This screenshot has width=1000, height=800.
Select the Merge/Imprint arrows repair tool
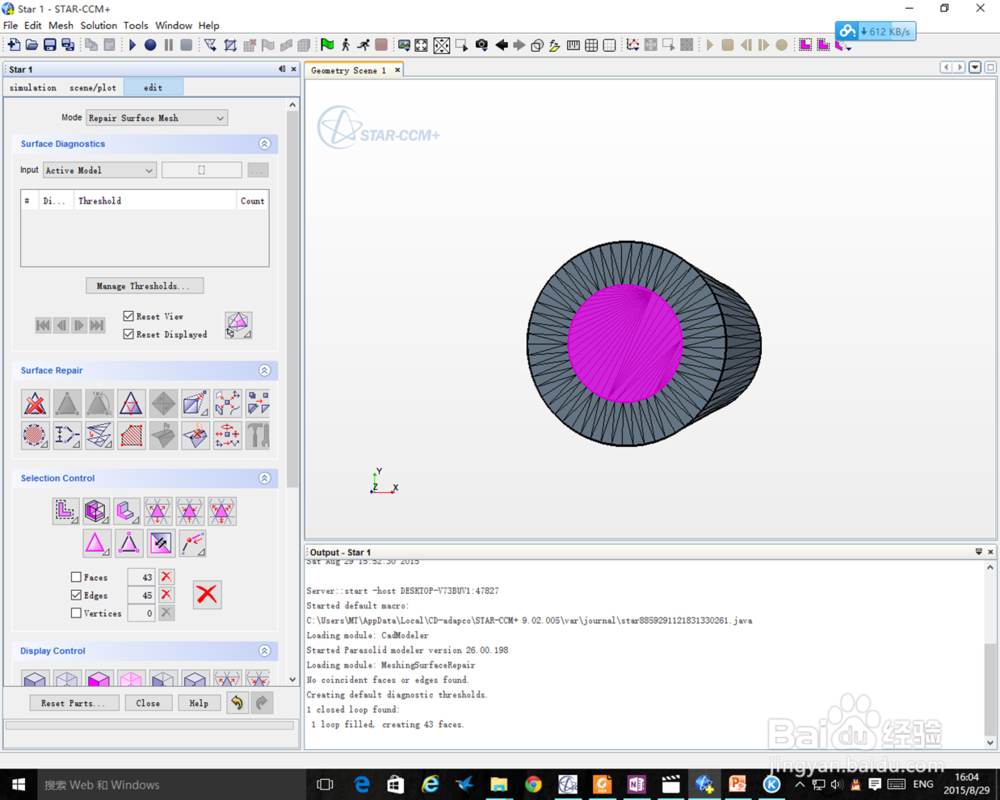coord(227,435)
